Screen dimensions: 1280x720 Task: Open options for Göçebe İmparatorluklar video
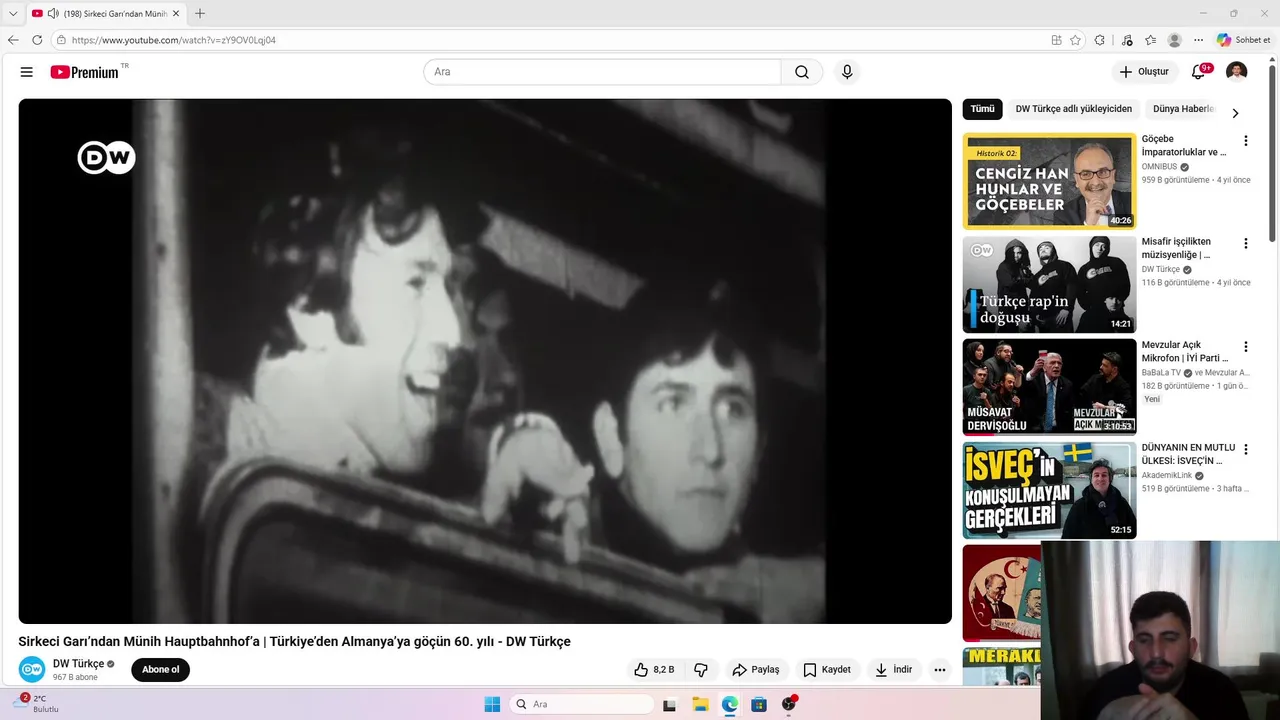tap(1245, 141)
